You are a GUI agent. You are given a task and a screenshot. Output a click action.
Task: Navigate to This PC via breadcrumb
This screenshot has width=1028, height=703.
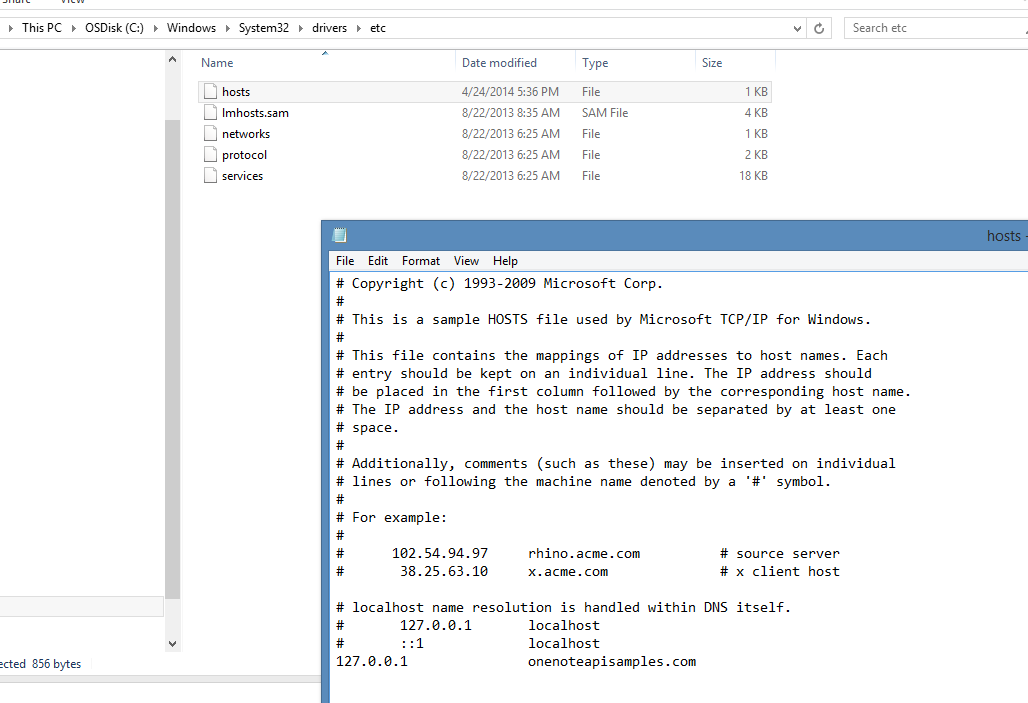[x=40, y=27]
